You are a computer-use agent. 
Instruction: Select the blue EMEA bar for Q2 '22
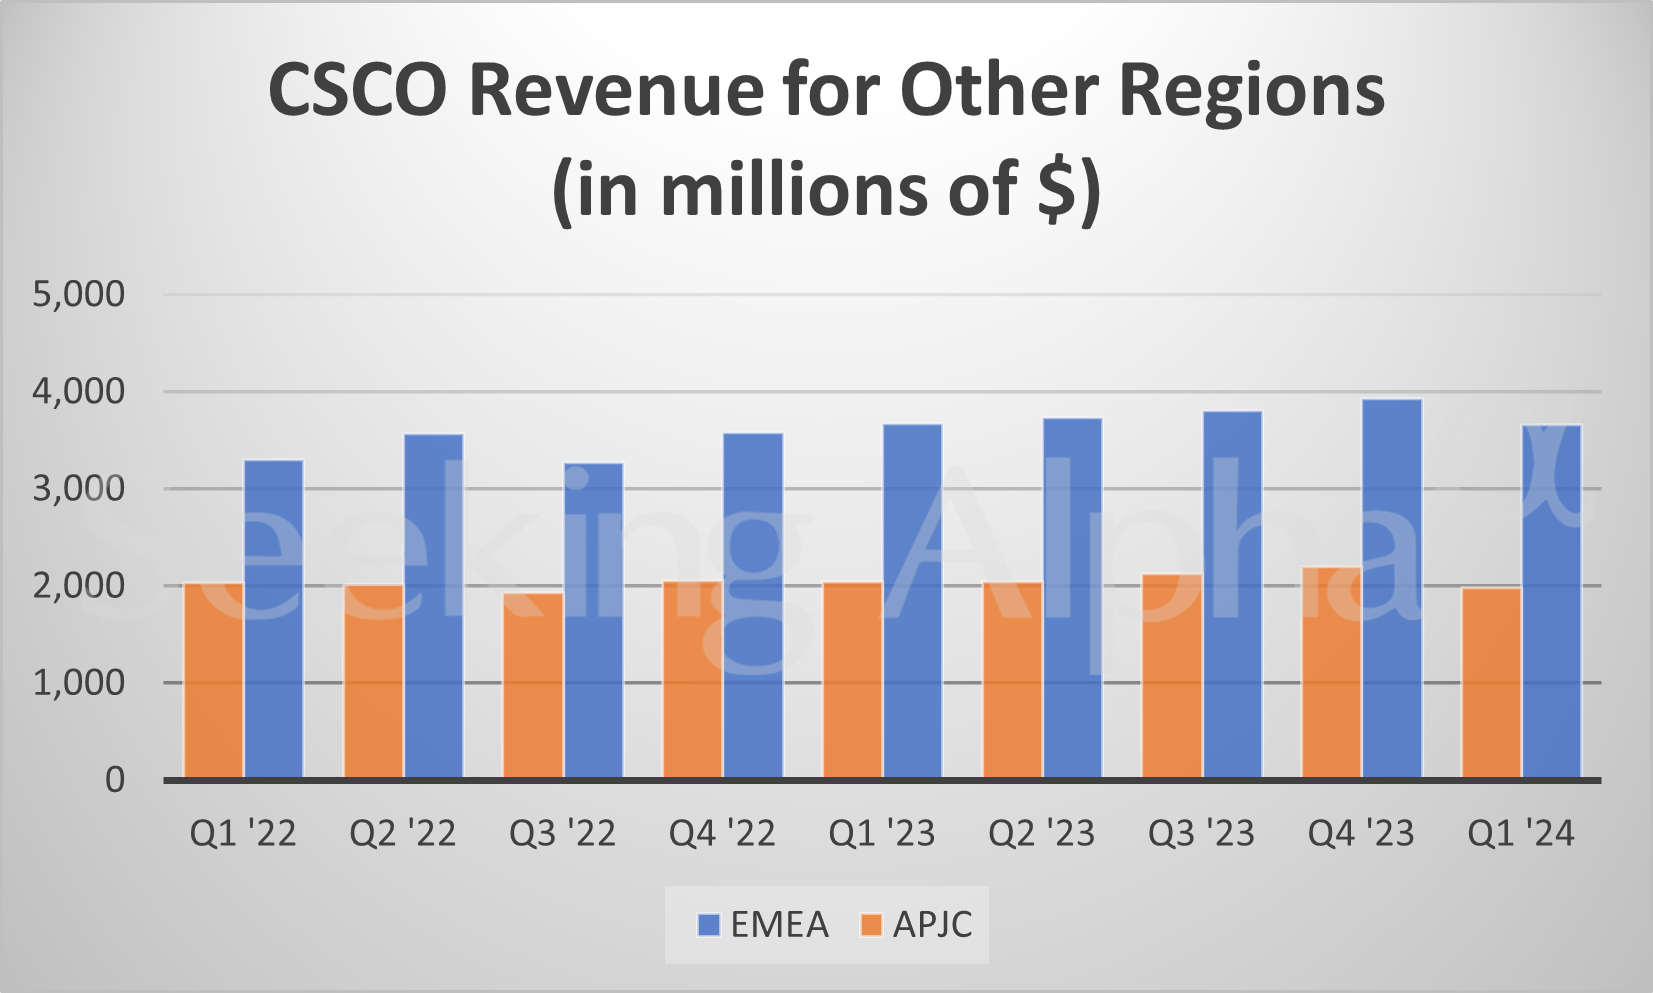[433, 606]
